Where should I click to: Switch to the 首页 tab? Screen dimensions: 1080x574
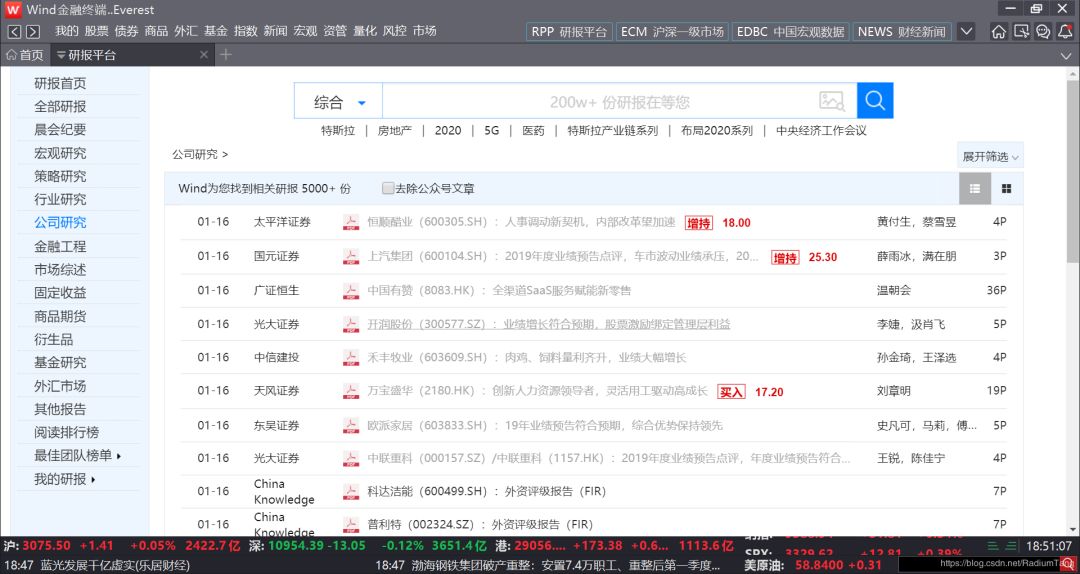25,55
